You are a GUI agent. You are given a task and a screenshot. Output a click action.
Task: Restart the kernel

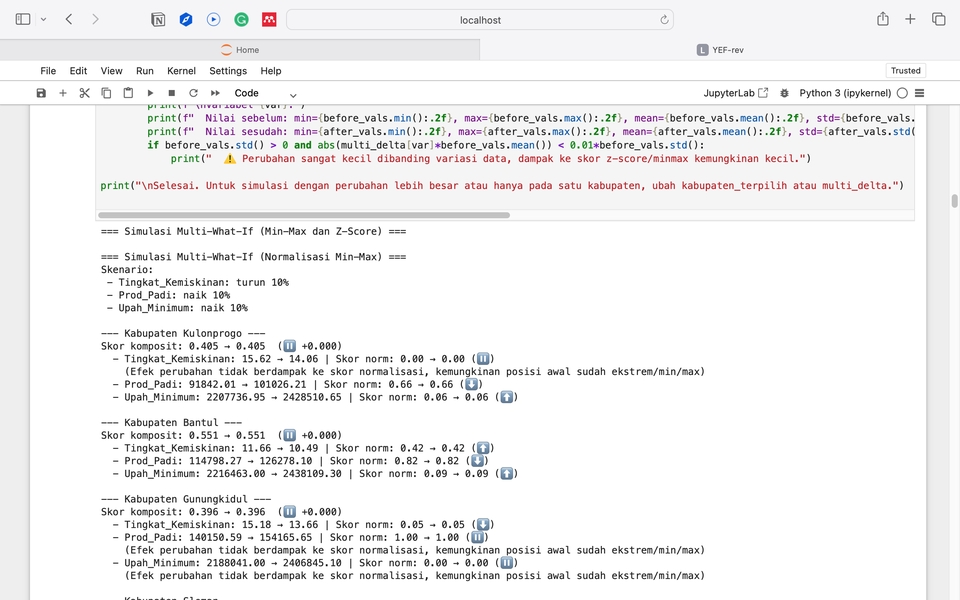click(x=193, y=93)
